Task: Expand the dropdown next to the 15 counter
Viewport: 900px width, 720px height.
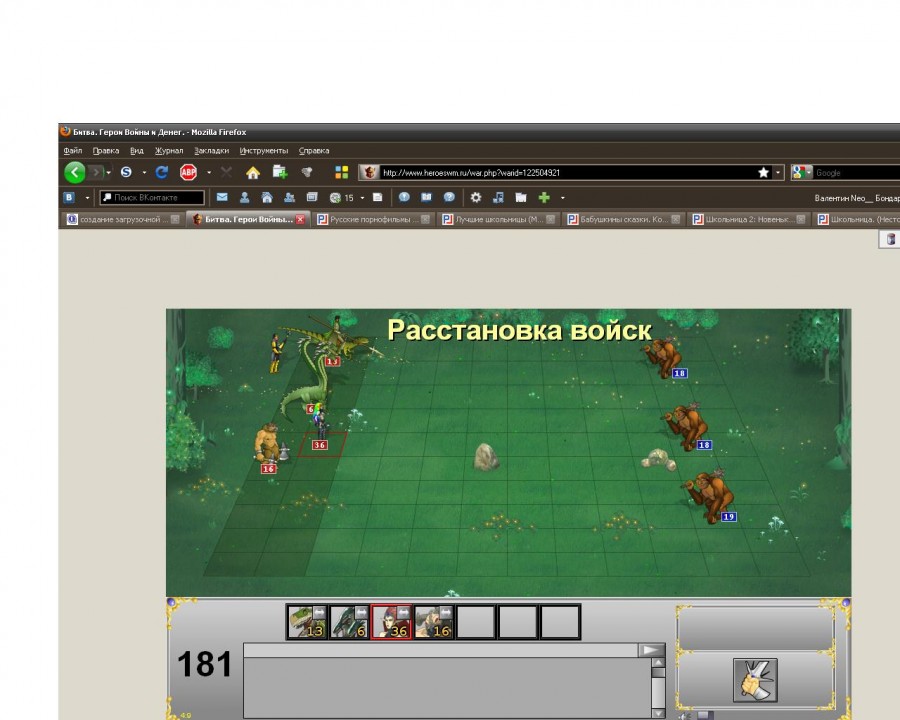Action: tap(362, 198)
